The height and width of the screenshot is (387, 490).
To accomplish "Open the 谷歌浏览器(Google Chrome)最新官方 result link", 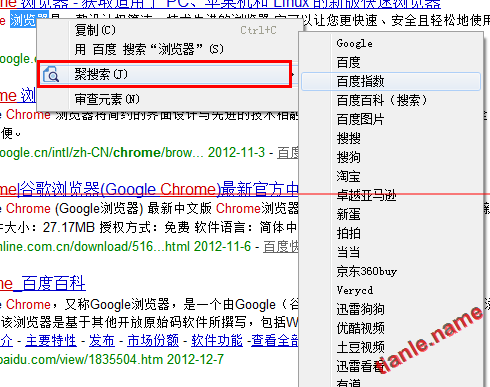I will click(x=149, y=189).
